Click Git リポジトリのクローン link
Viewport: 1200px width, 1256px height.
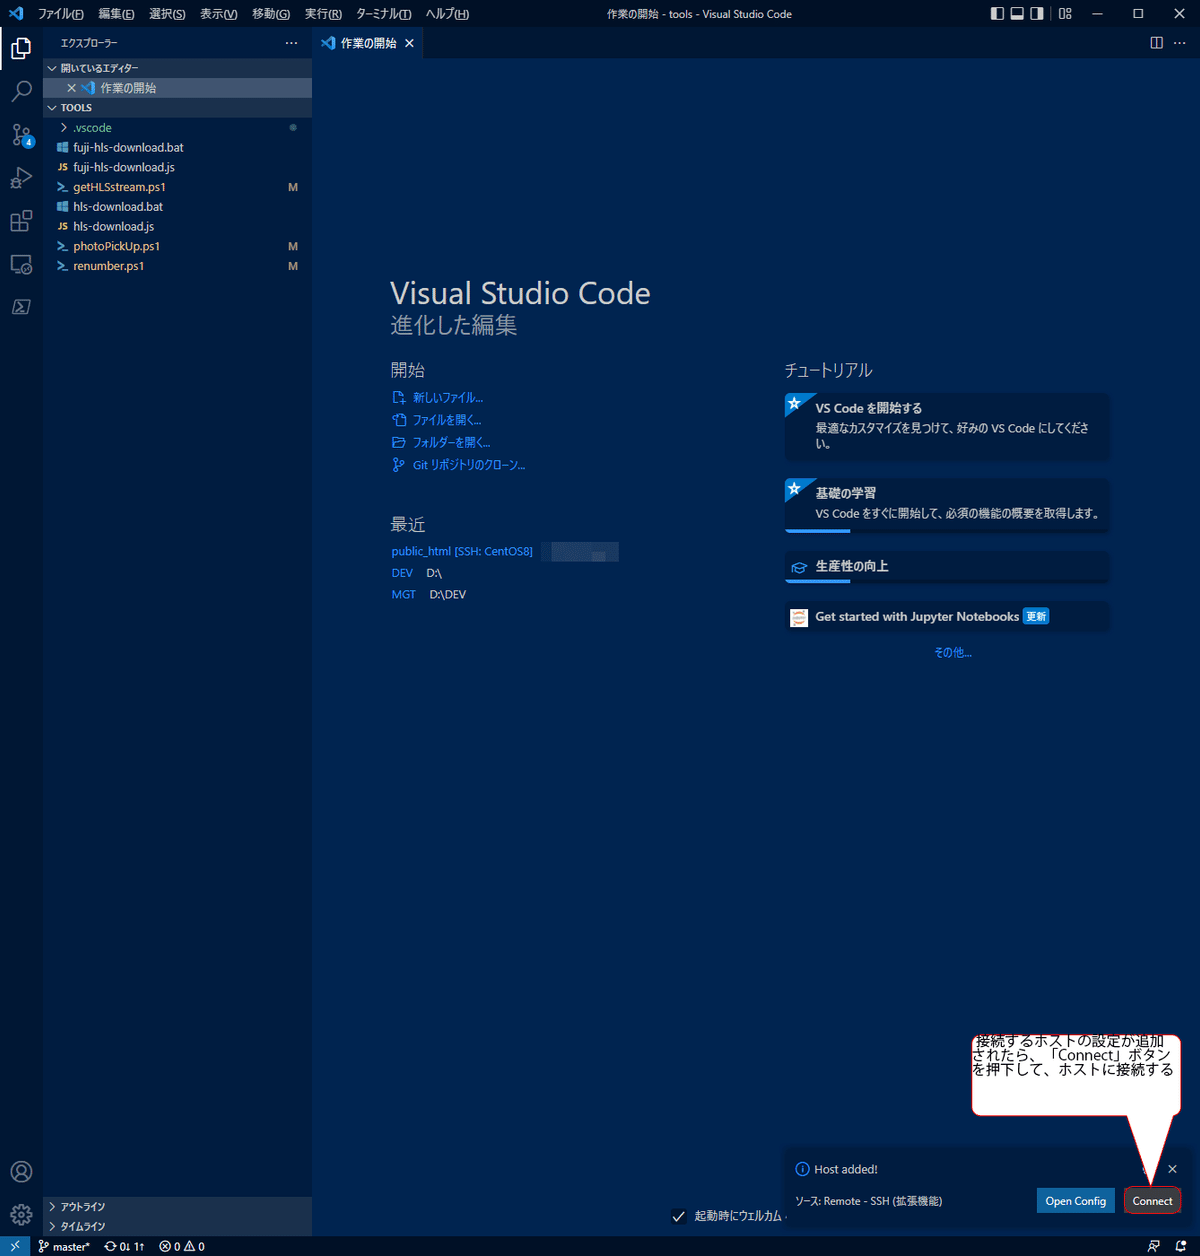pos(468,465)
